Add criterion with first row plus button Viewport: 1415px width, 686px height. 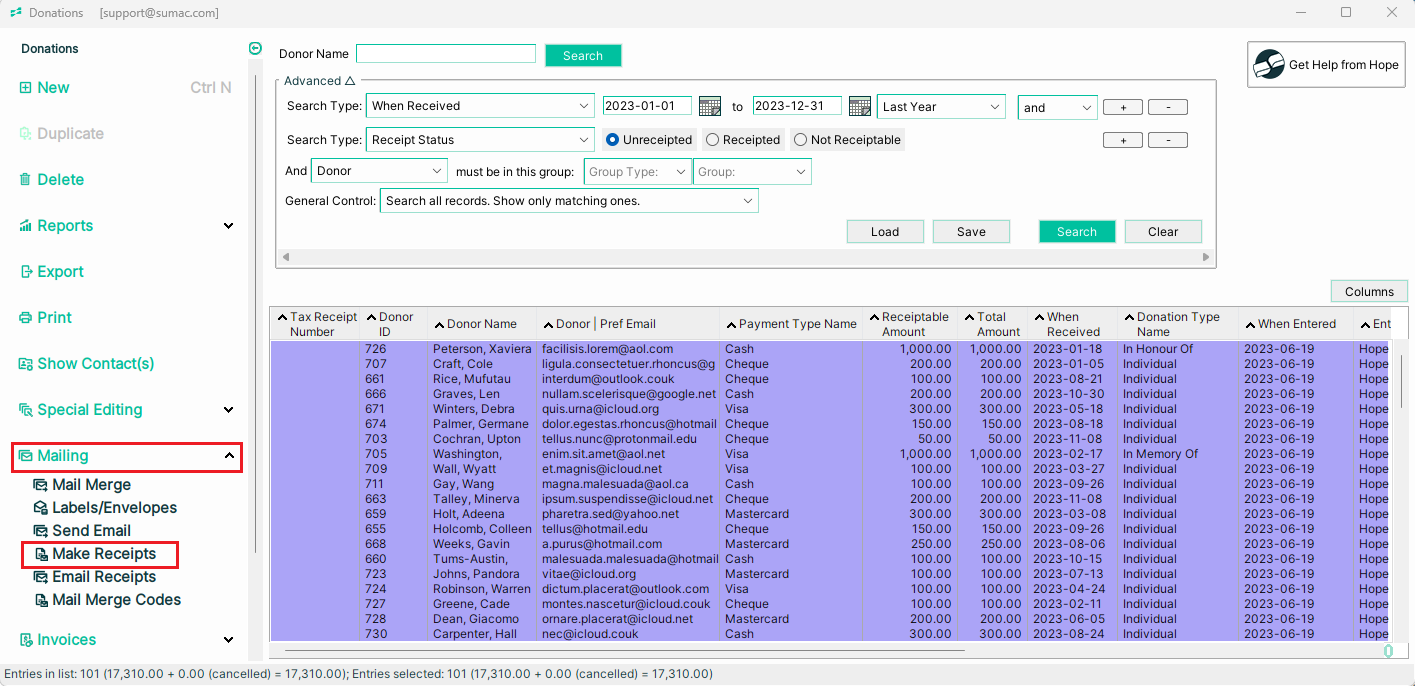pos(1123,107)
